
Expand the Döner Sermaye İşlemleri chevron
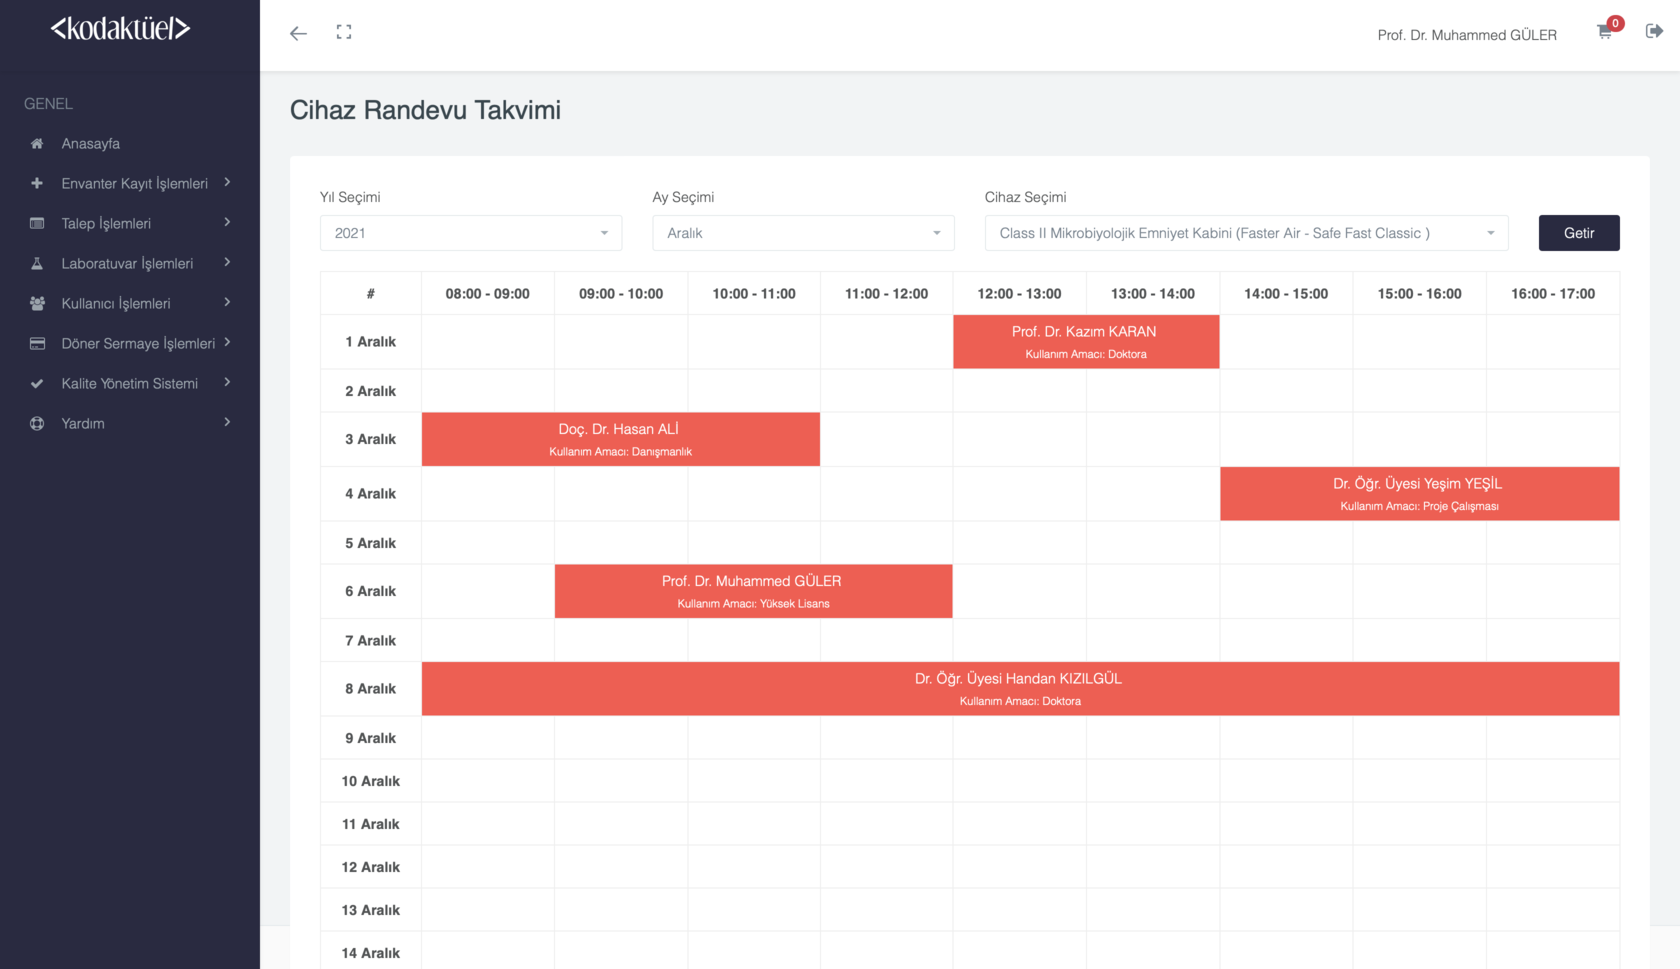point(228,343)
